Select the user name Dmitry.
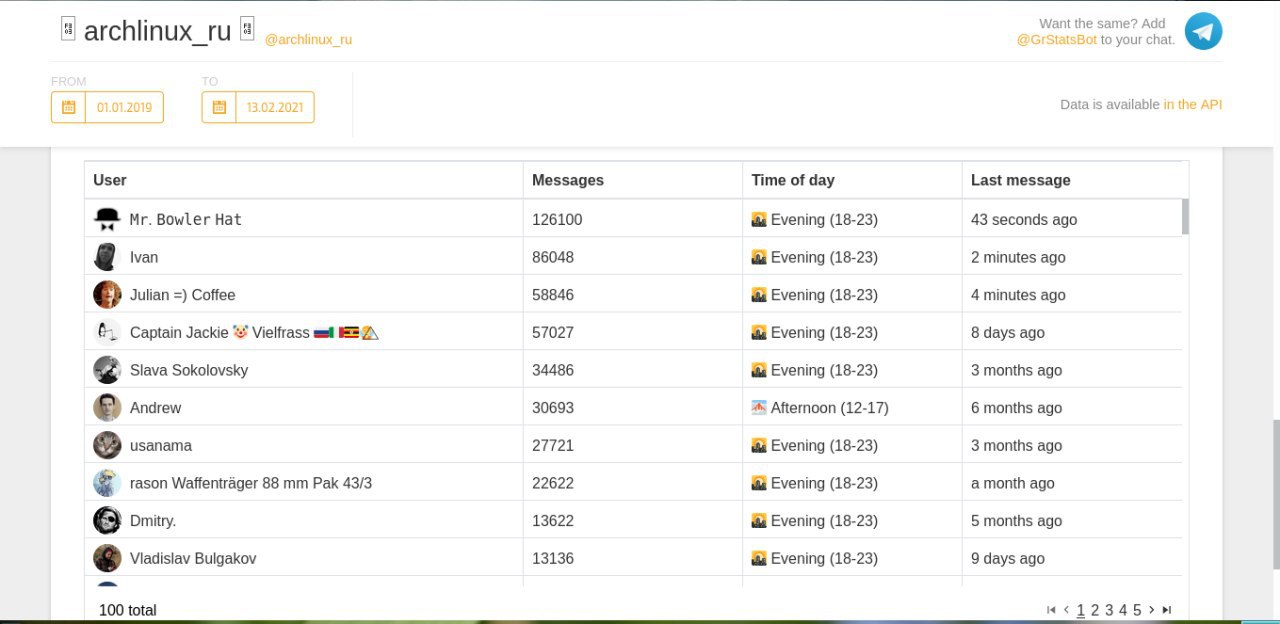The width and height of the screenshot is (1280, 624). click(x=153, y=521)
